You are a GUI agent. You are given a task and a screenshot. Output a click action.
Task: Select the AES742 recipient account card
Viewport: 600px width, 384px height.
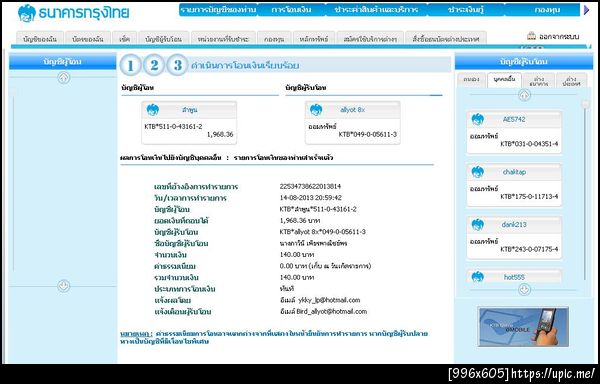[514, 132]
